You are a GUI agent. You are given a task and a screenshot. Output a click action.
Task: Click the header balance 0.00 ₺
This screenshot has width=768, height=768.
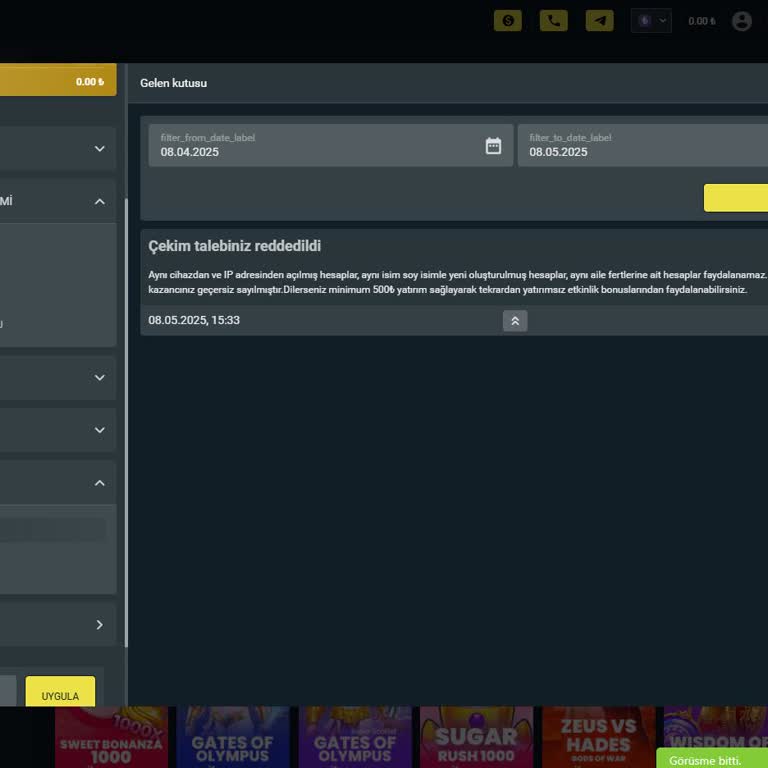701,21
